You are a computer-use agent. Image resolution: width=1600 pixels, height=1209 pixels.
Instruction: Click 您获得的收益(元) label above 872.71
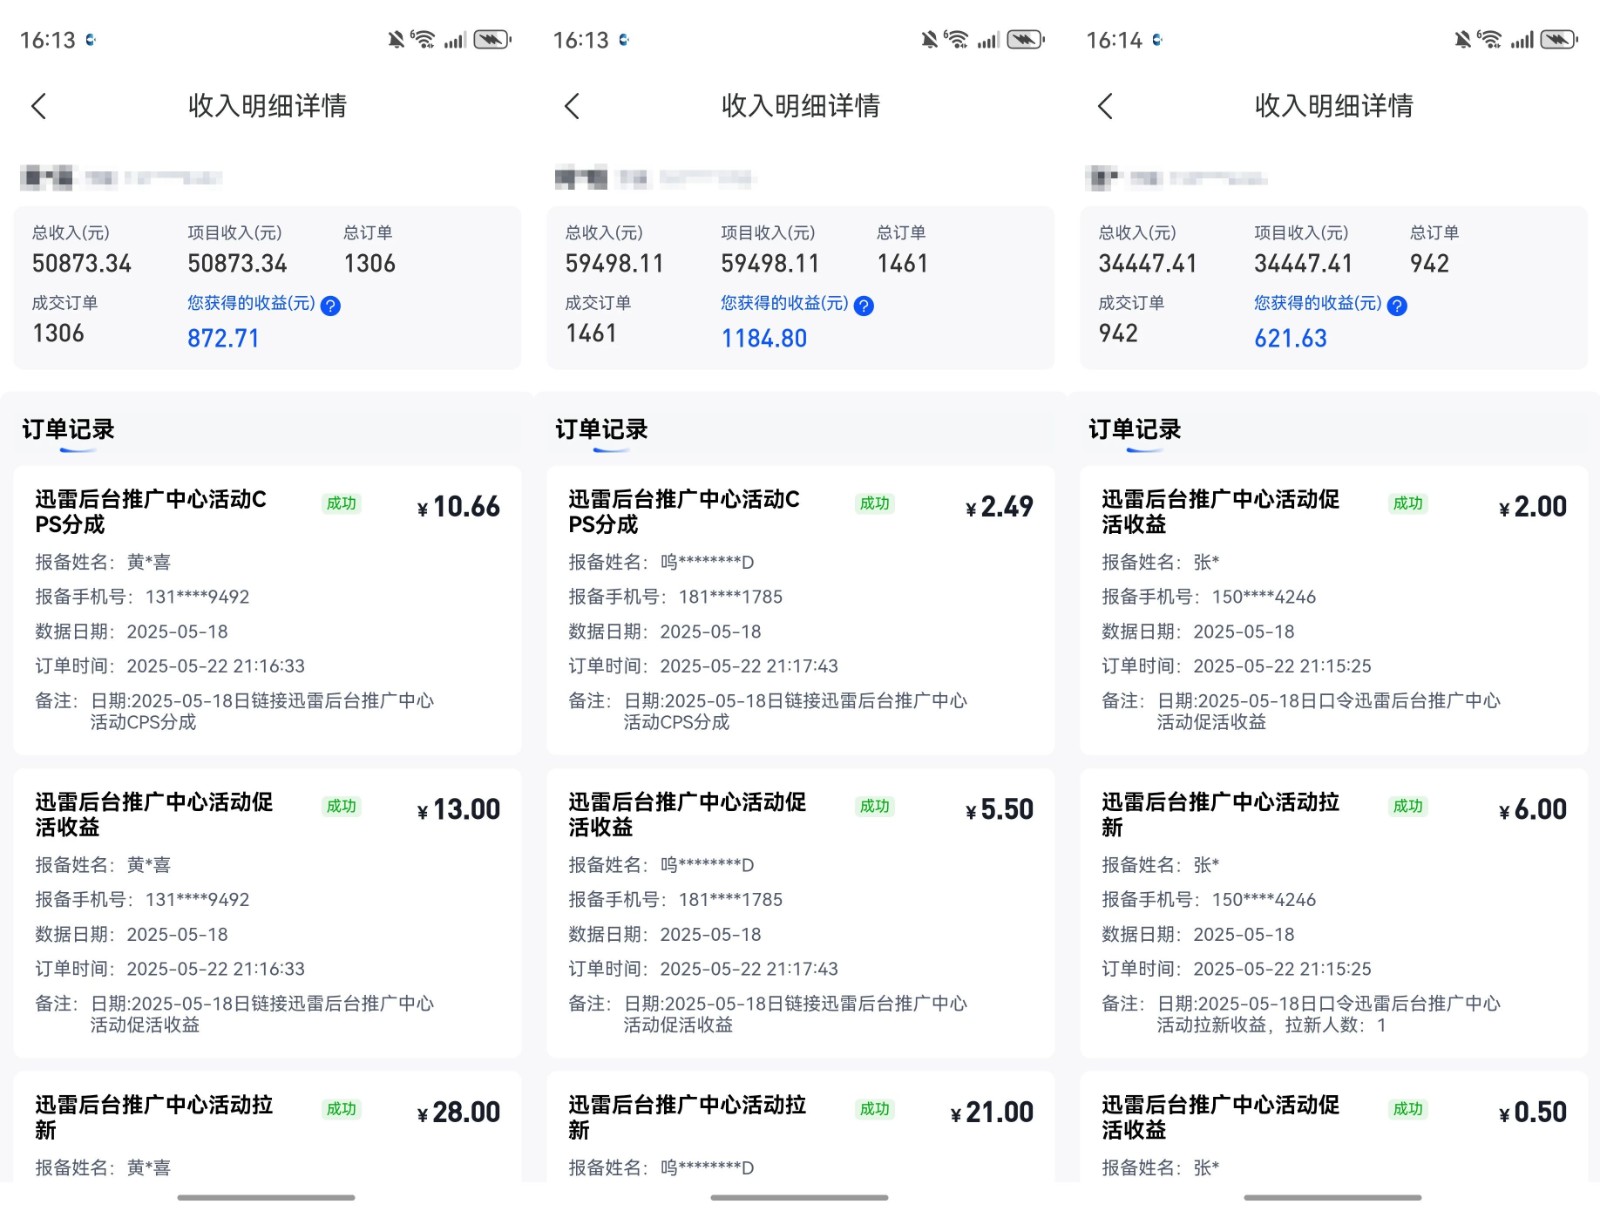pos(251,303)
